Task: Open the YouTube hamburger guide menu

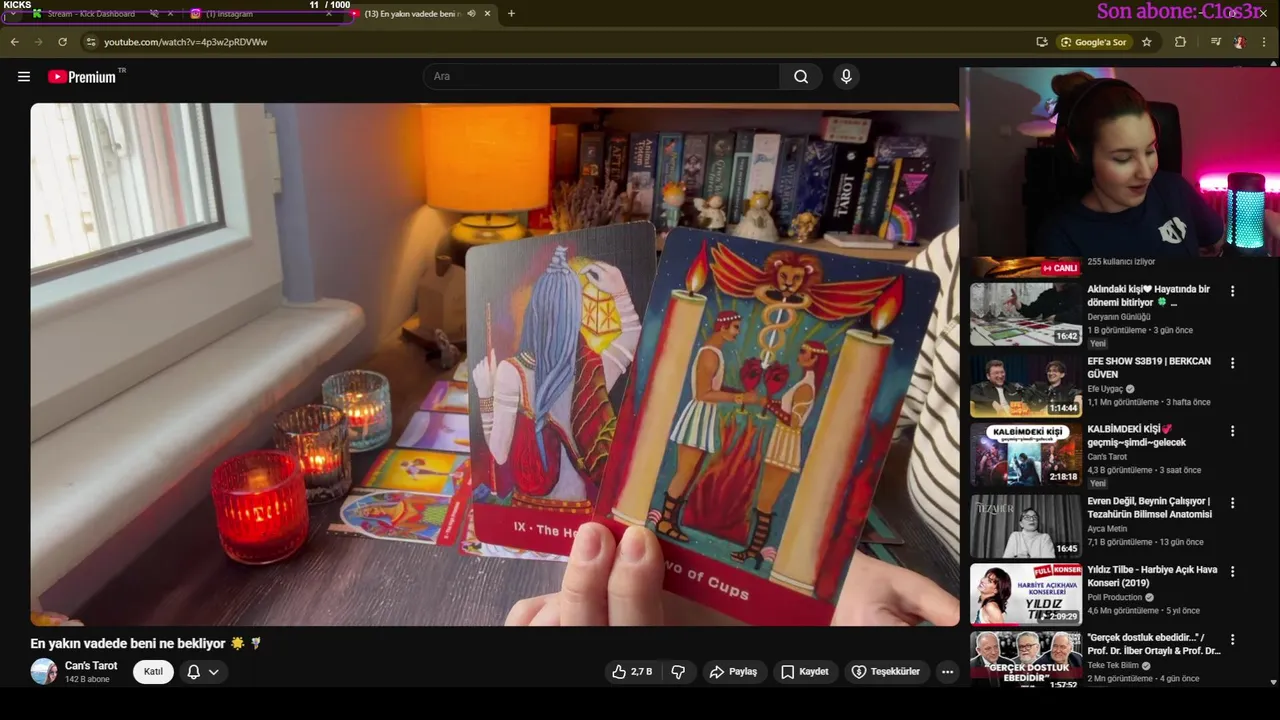Action: click(24, 76)
